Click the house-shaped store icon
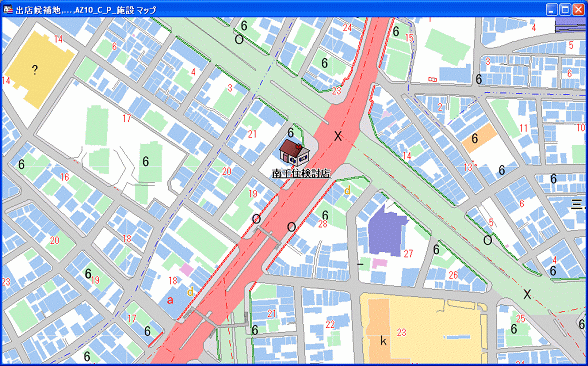This screenshot has height=366, width=588. (294, 153)
